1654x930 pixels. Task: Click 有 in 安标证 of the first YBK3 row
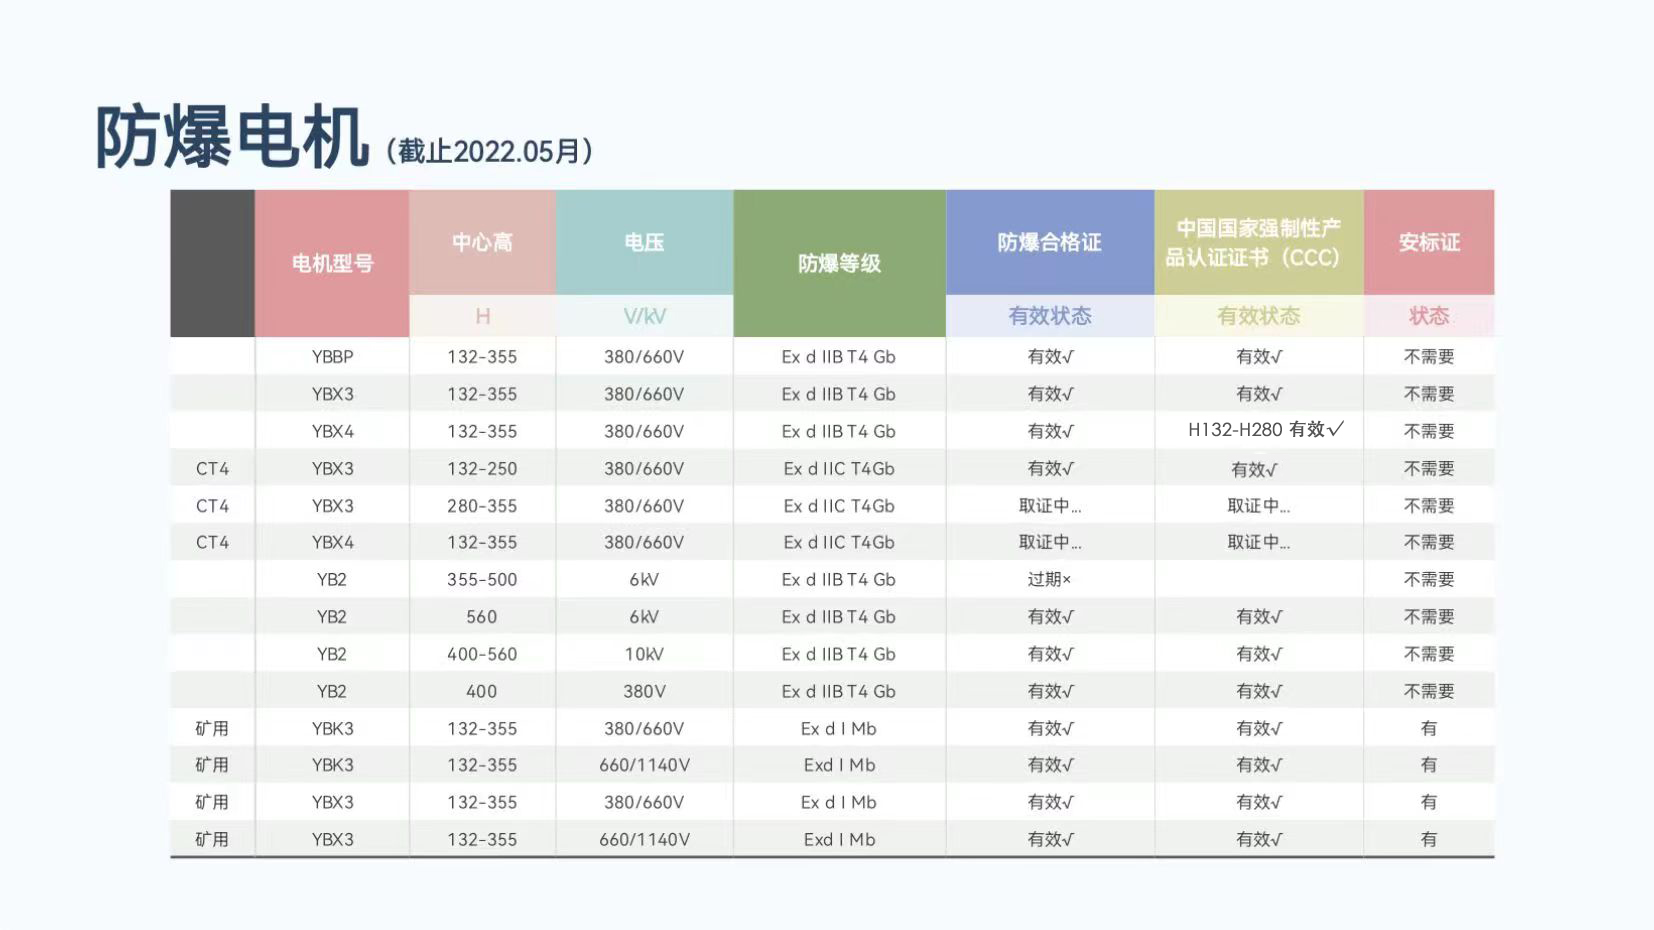1429,728
